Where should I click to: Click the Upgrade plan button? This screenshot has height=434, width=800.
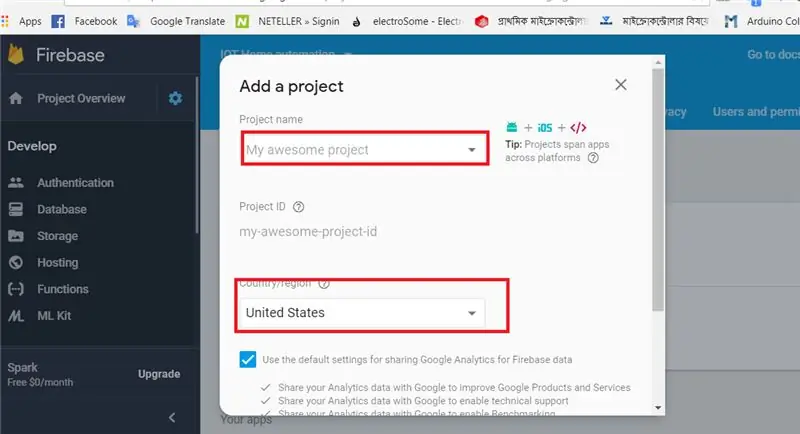pyautogui.click(x=159, y=374)
